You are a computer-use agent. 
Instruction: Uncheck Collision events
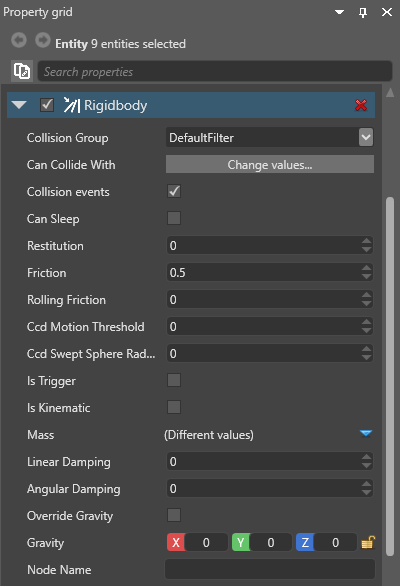174,191
